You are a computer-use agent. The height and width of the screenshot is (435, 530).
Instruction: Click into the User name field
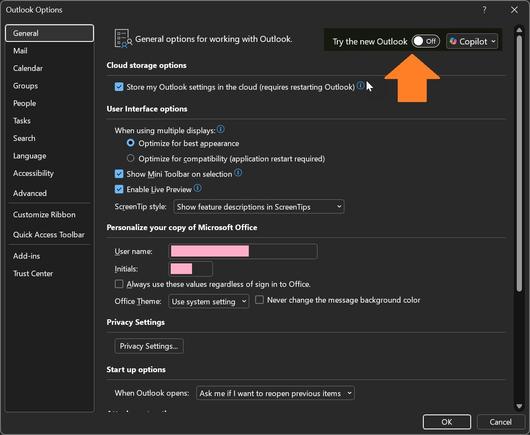click(243, 251)
